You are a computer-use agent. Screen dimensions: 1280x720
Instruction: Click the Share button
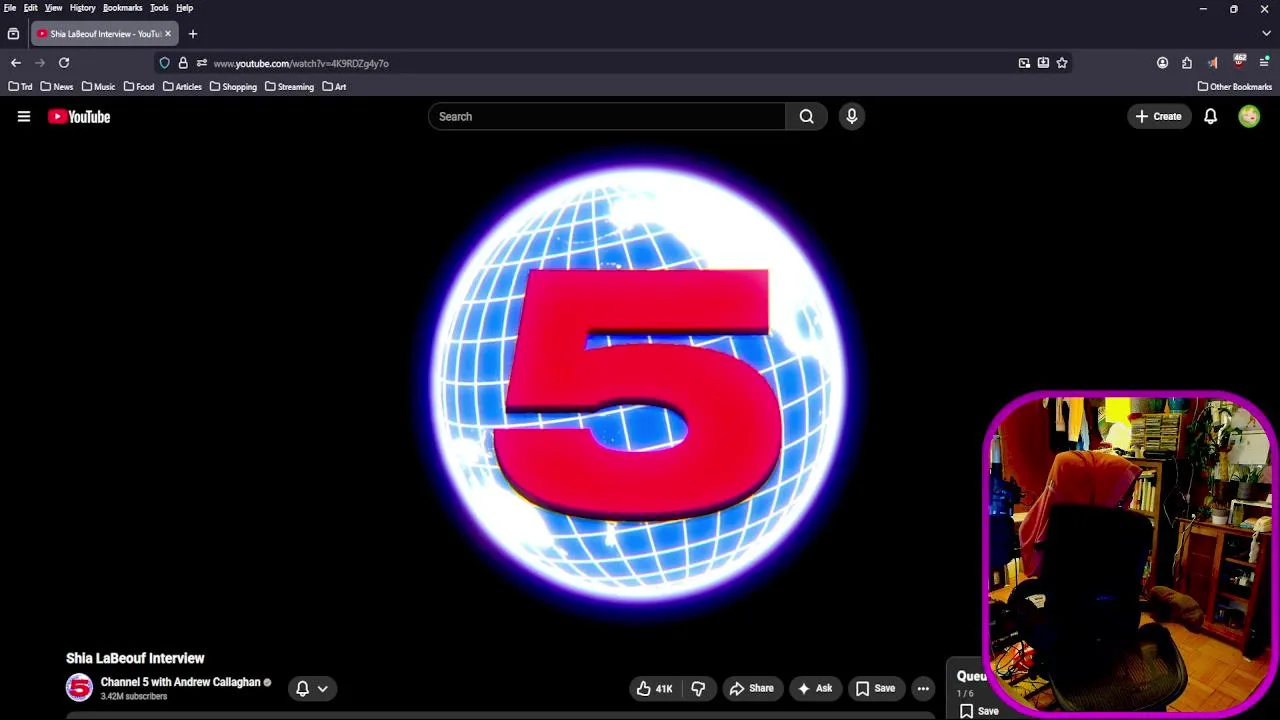click(751, 688)
